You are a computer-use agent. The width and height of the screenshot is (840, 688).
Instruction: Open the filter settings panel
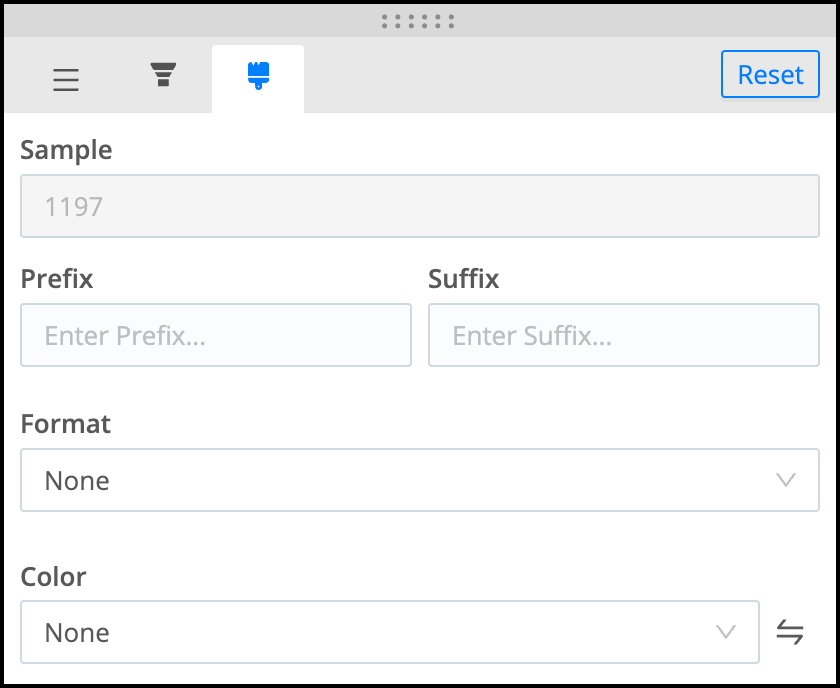tap(162, 75)
